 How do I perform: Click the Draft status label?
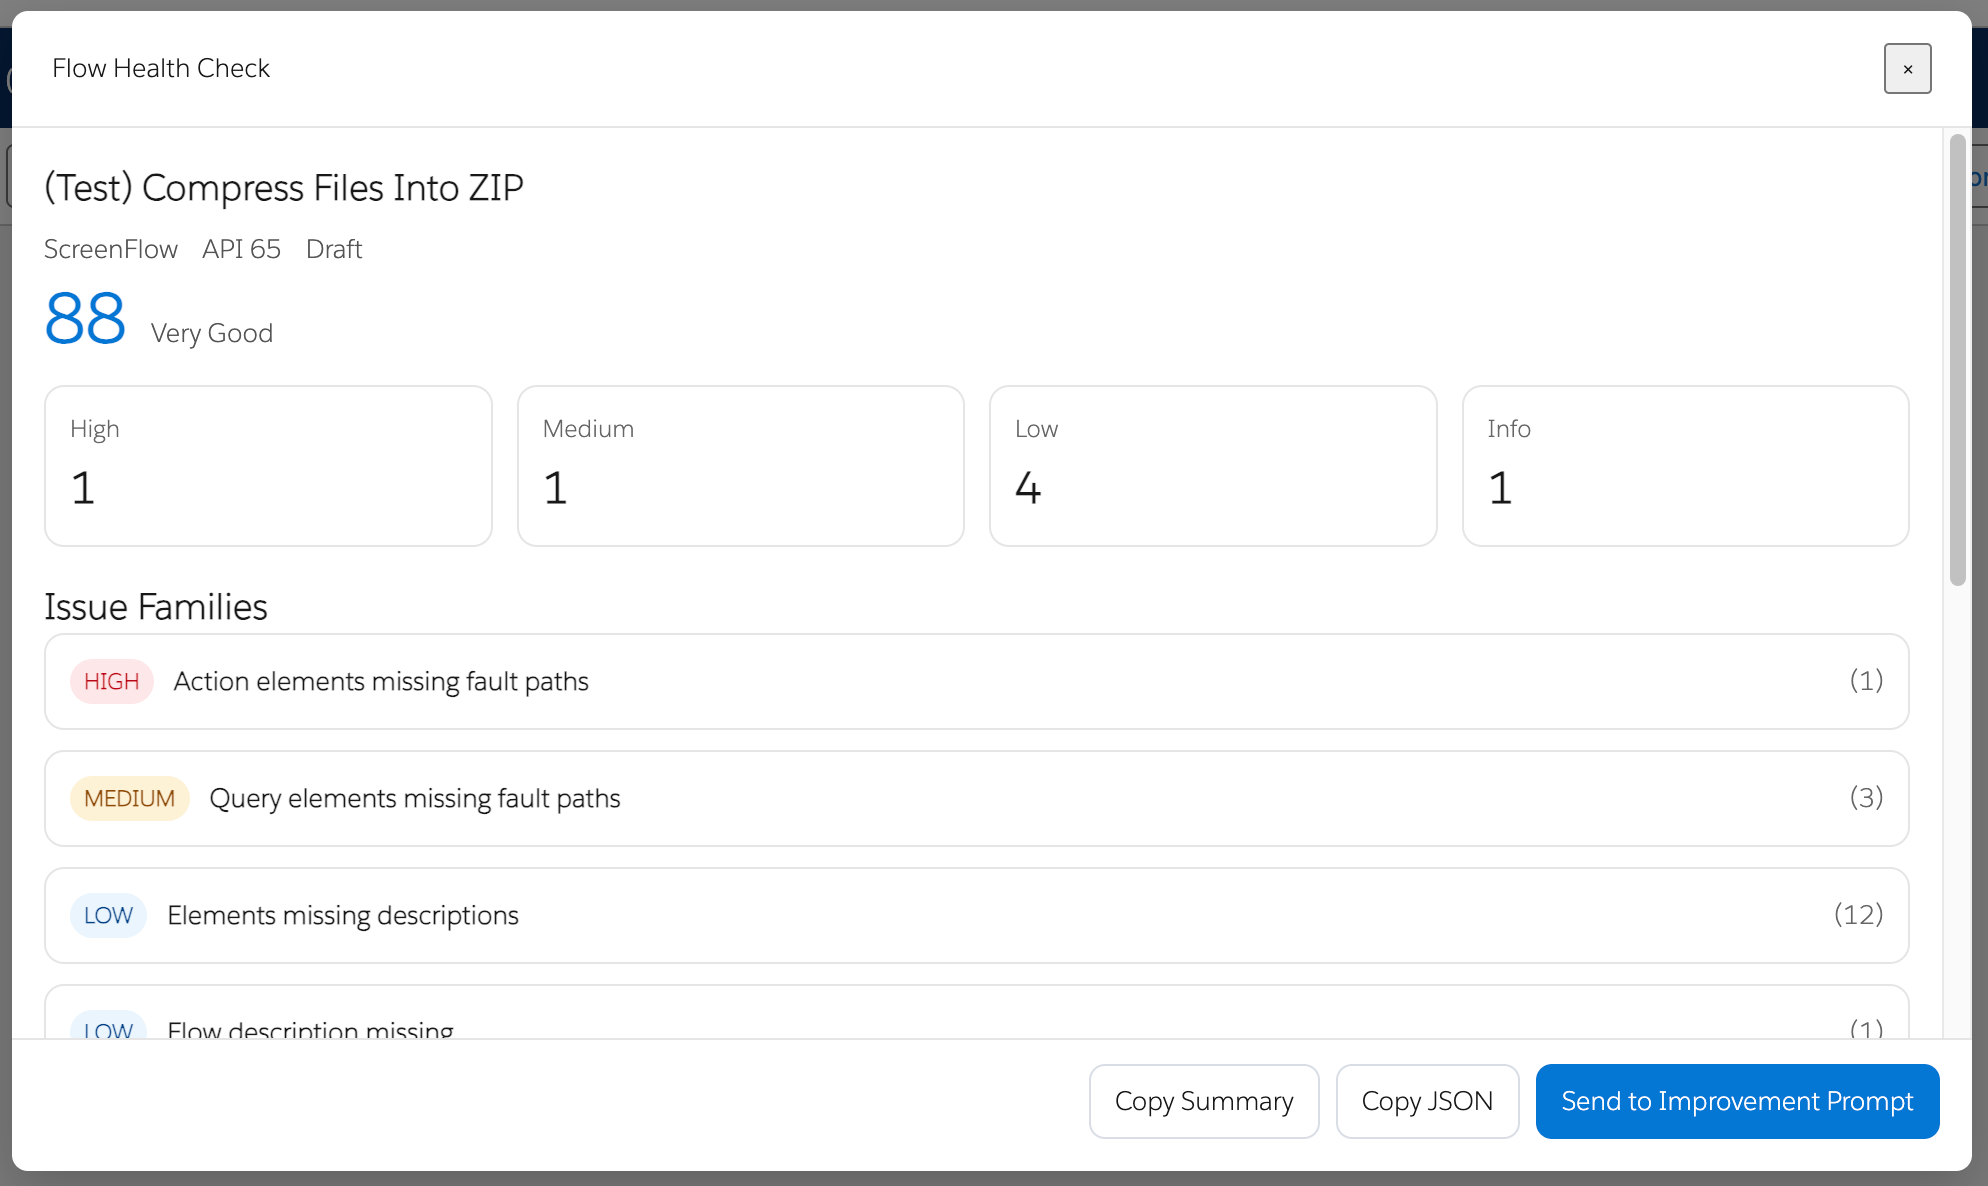coord(334,249)
